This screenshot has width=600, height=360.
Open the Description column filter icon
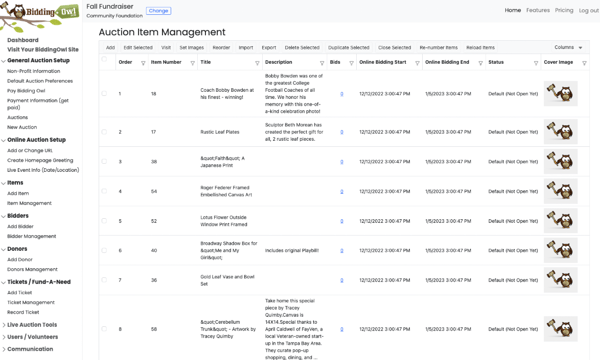tap(322, 63)
